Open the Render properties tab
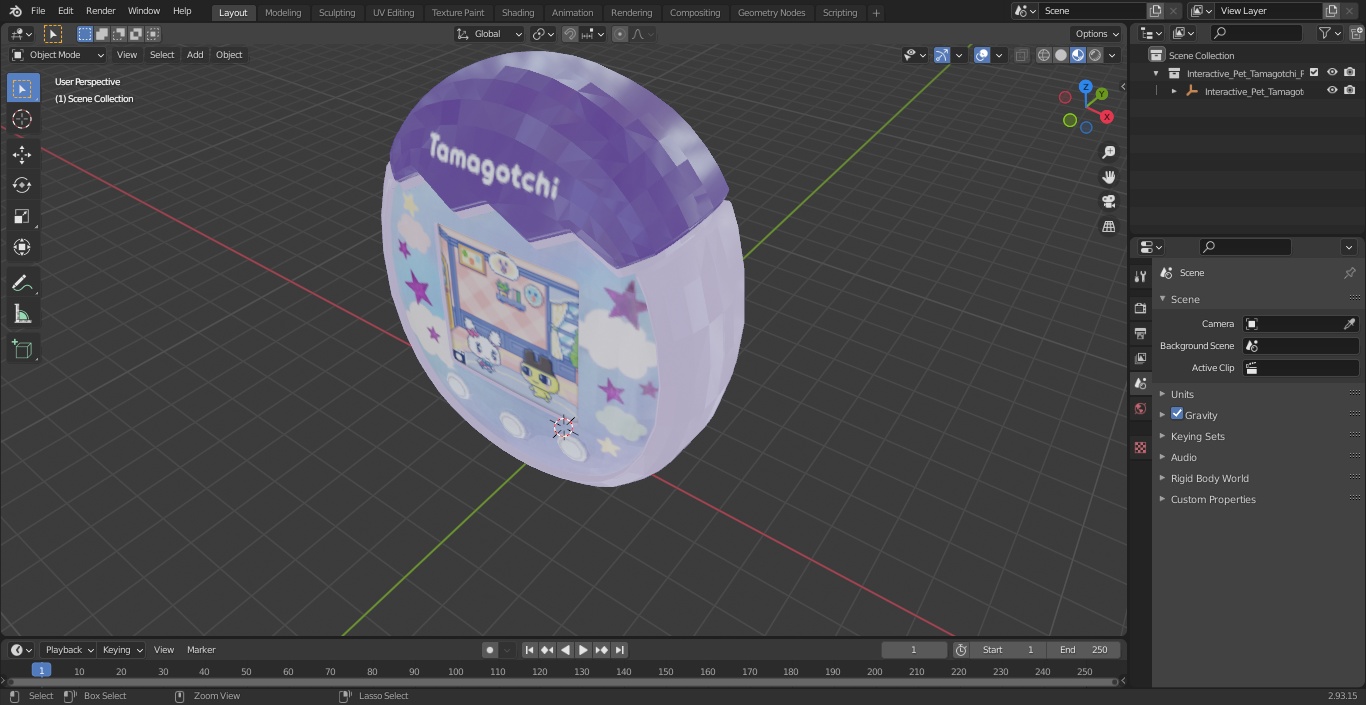 pyautogui.click(x=1140, y=308)
